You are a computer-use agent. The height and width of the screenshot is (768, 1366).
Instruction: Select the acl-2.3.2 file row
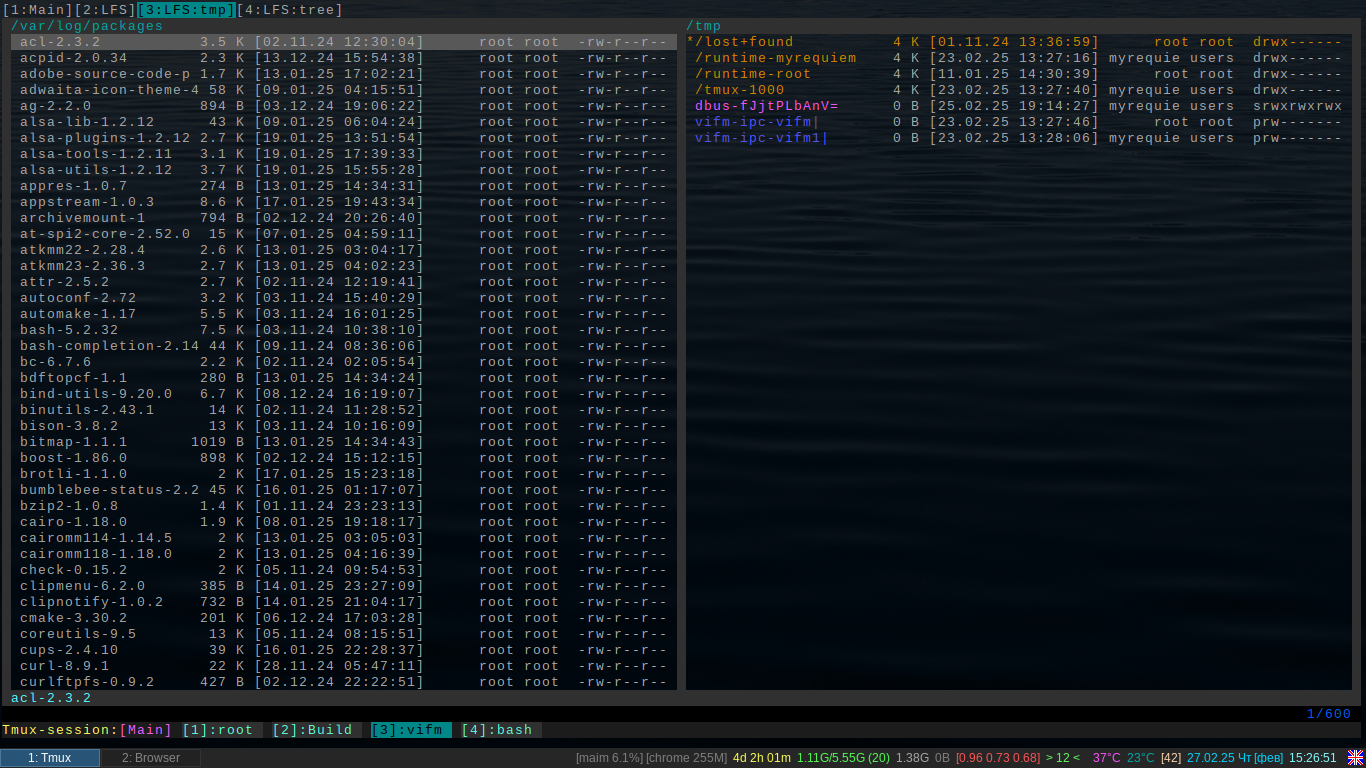point(344,42)
